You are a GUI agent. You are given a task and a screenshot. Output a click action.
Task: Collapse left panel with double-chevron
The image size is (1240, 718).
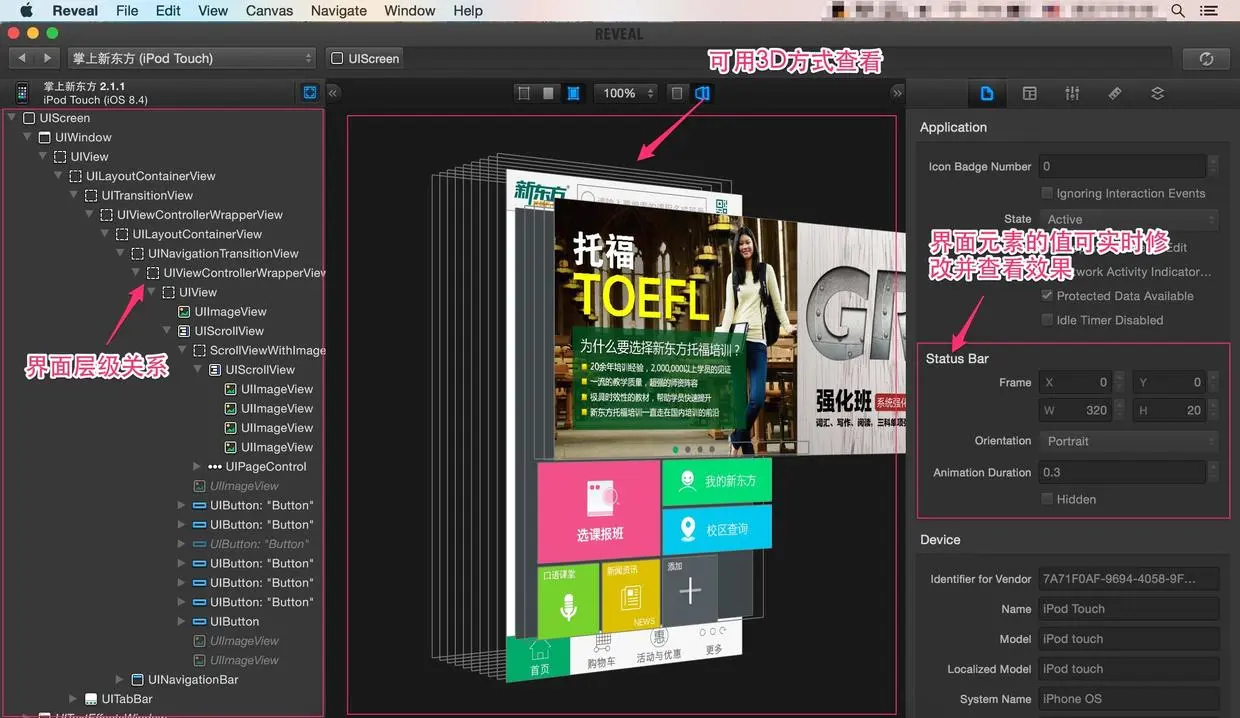[x=334, y=93]
